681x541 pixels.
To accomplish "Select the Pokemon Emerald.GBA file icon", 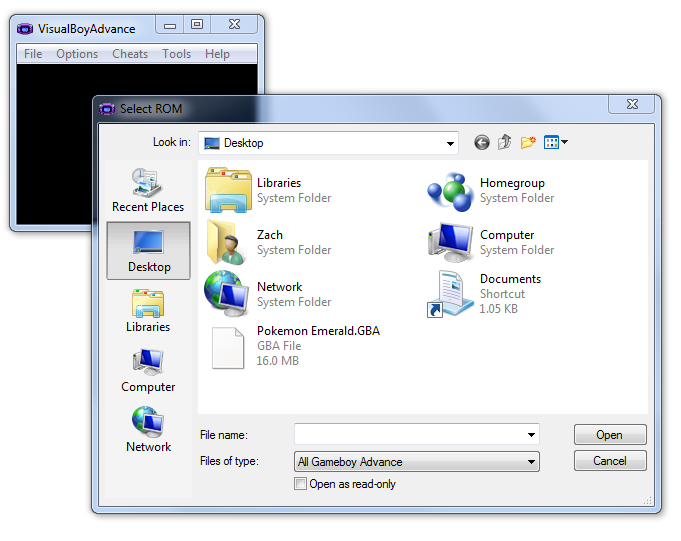I will [x=228, y=348].
